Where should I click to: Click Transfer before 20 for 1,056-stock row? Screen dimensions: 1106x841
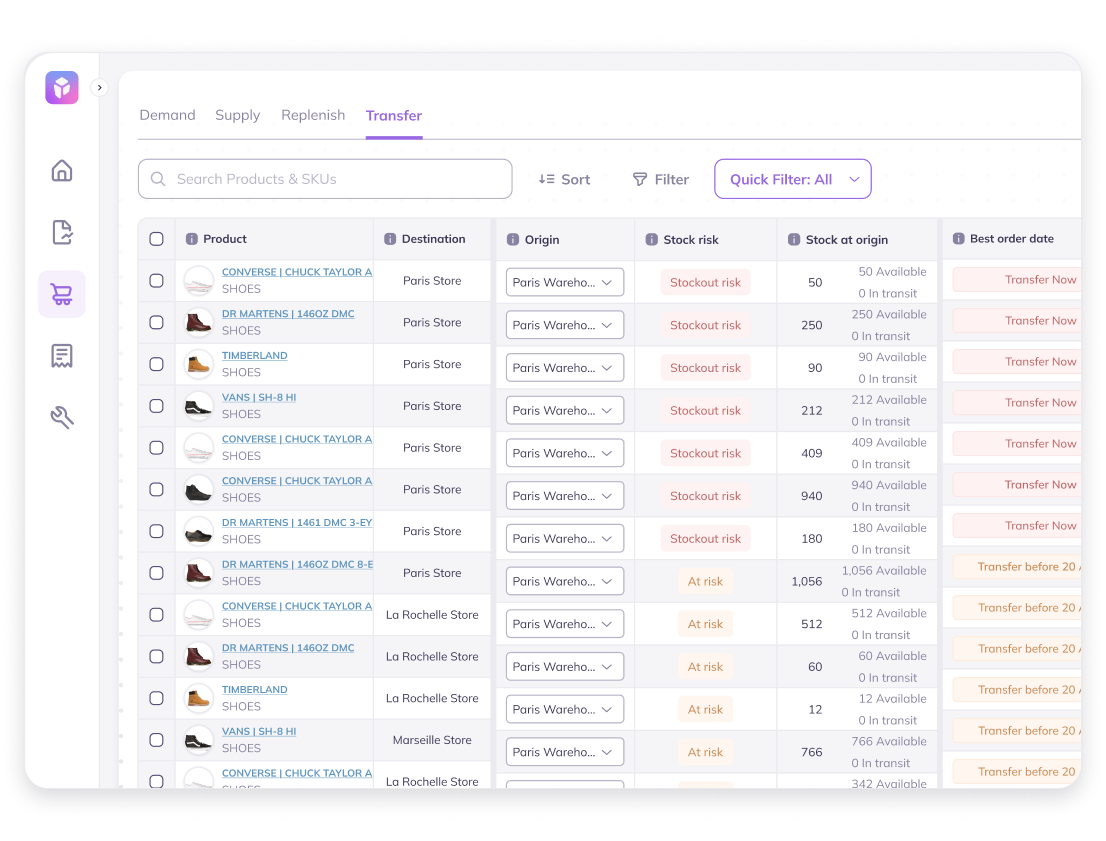(x=1016, y=567)
